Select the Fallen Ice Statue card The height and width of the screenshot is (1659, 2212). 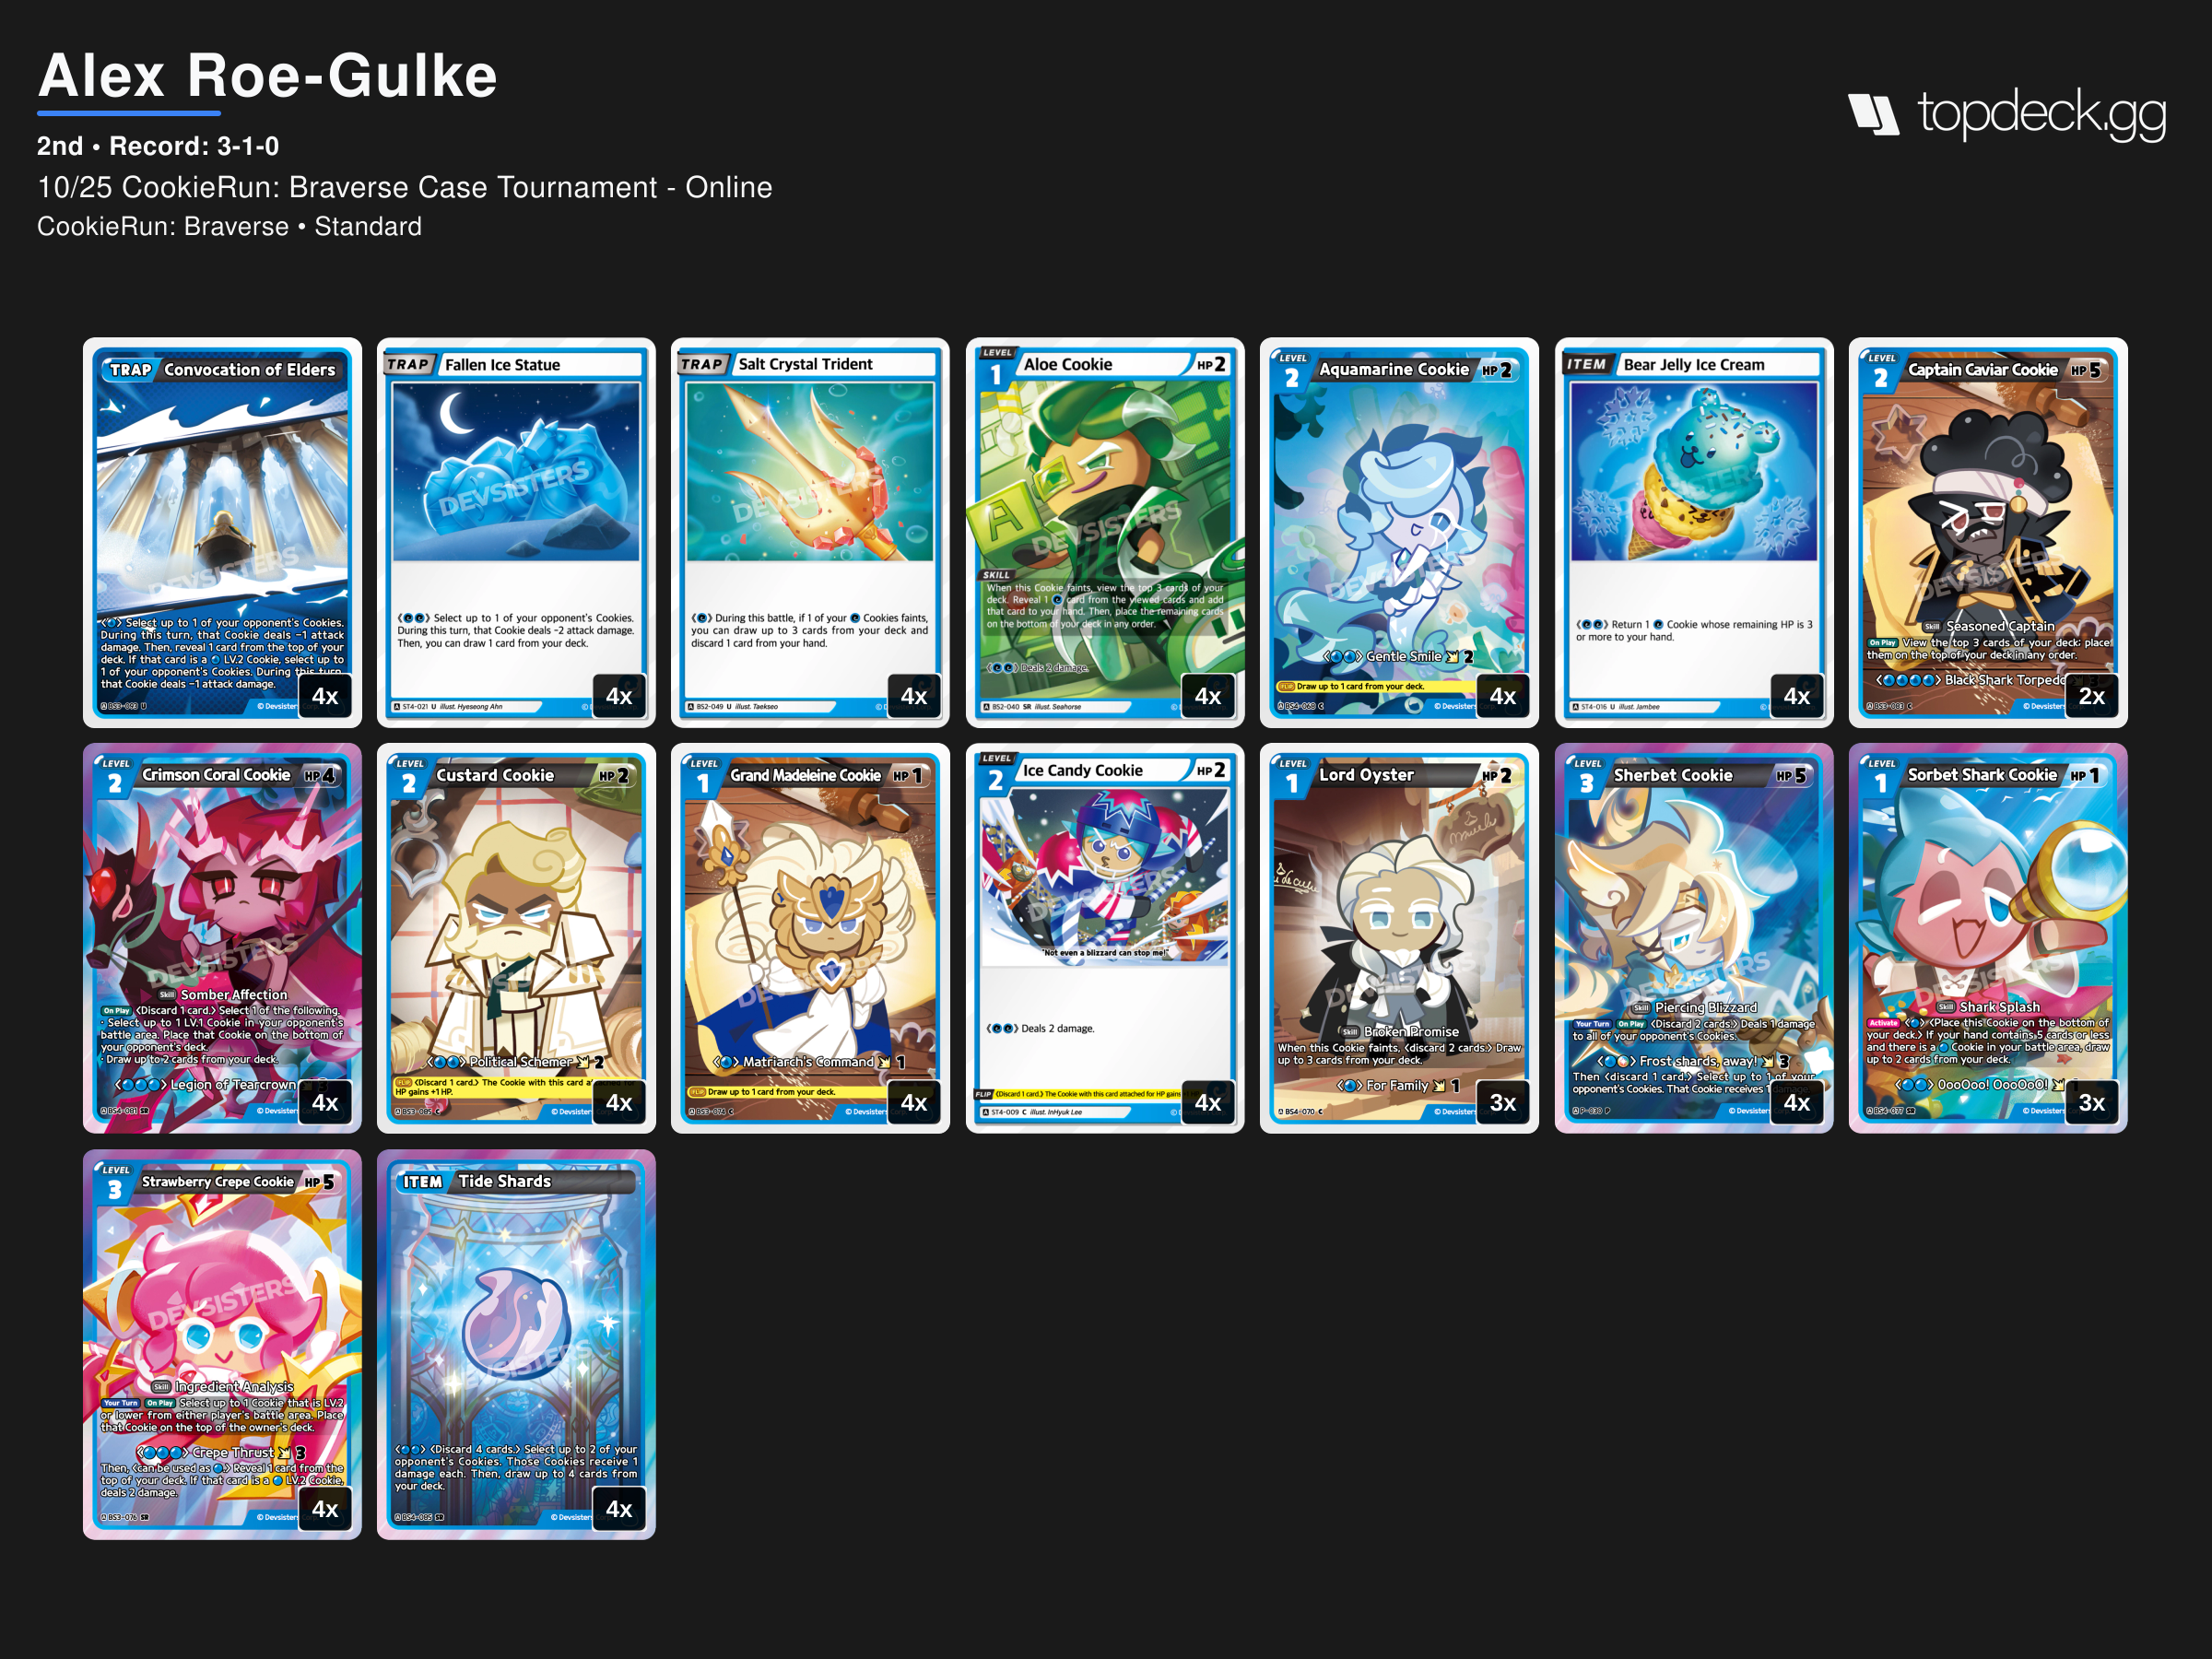click(x=516, y=532)
